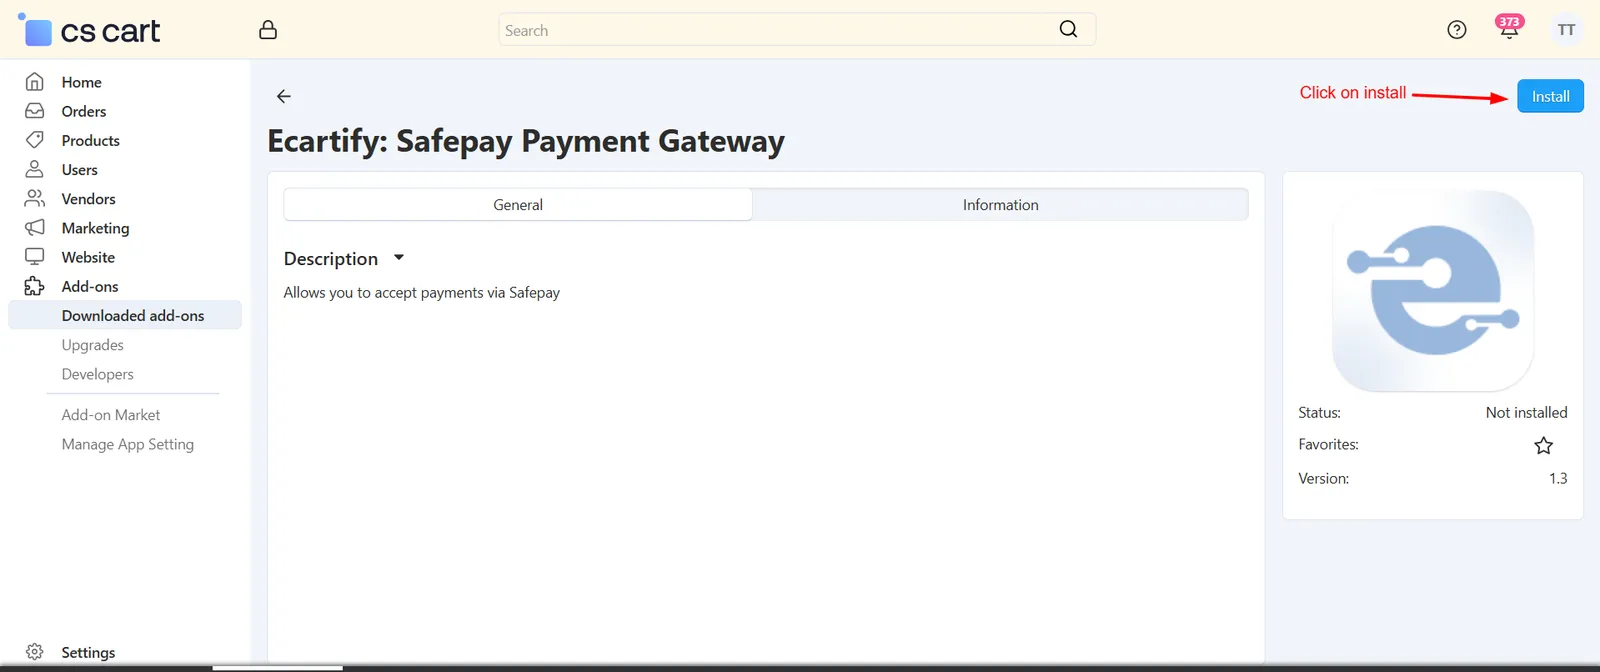Open Settings in sidebar
Screen dimensions: 1600x672
(88, 652)
